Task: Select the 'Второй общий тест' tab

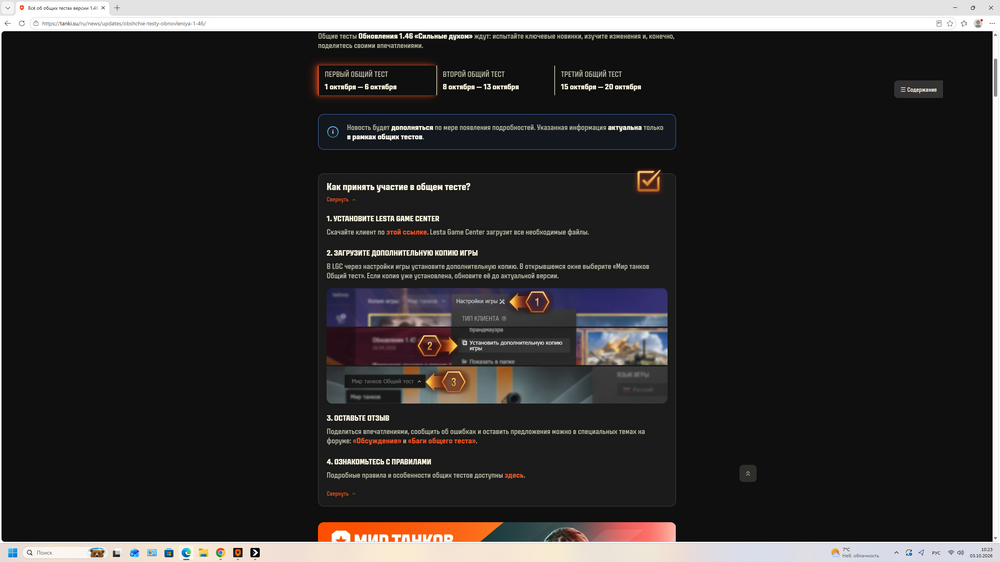Action: click(x=496, y=80)
